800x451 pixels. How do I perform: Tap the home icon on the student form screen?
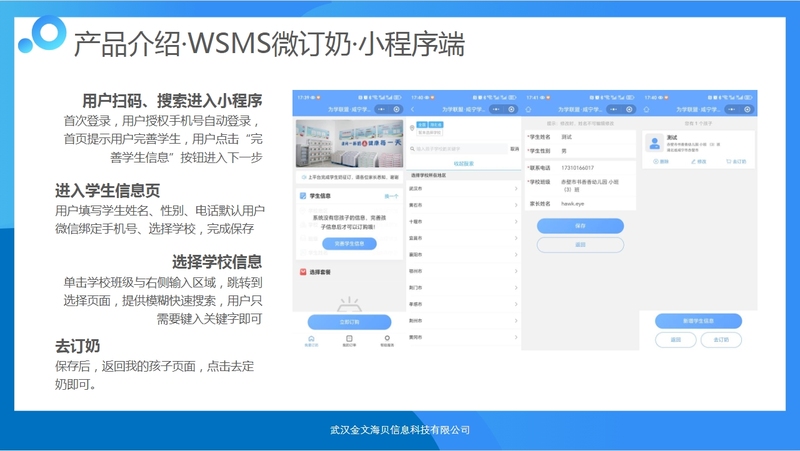point(529,109)
